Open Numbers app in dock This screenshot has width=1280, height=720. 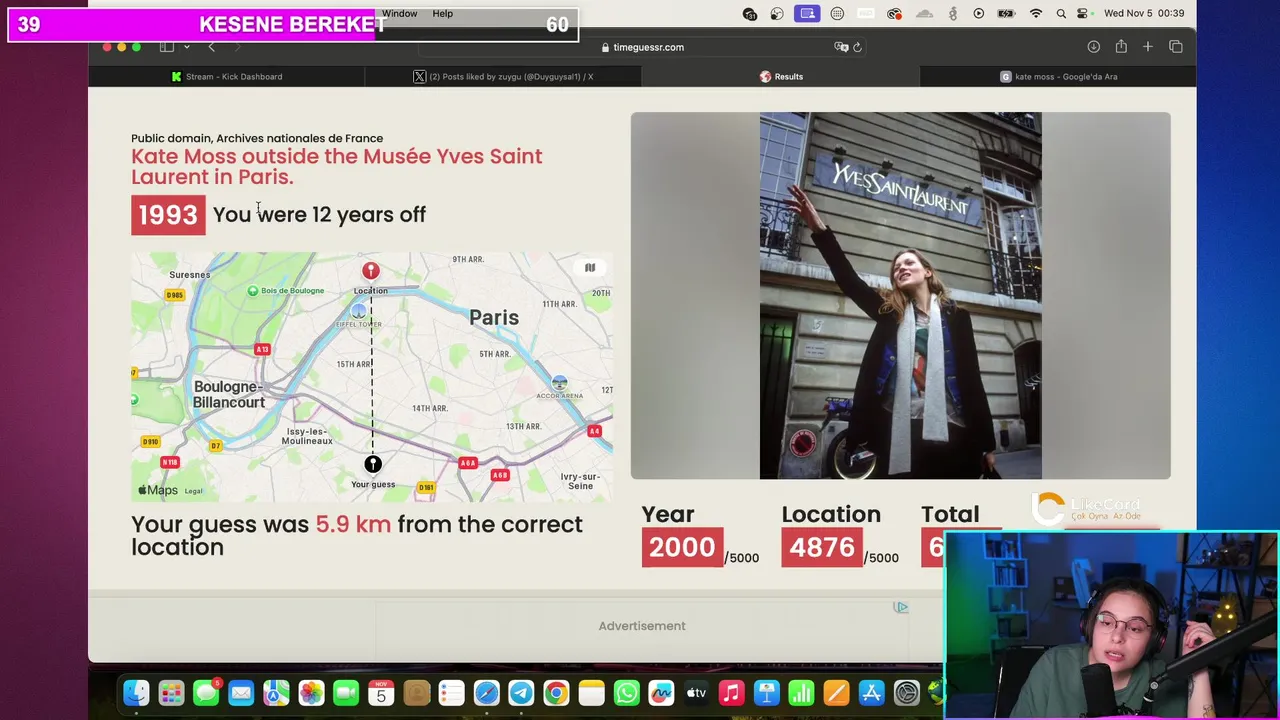point(801,692)
